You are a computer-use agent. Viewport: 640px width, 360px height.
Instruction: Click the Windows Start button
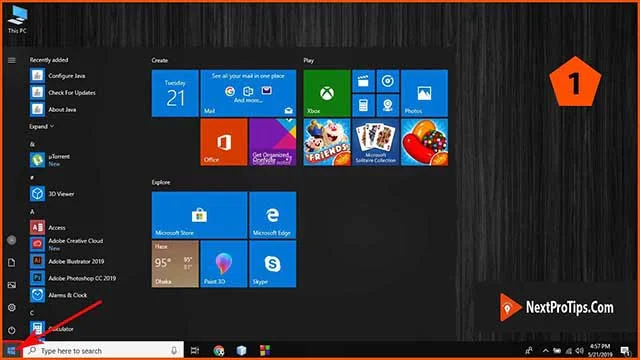(11, 351)
